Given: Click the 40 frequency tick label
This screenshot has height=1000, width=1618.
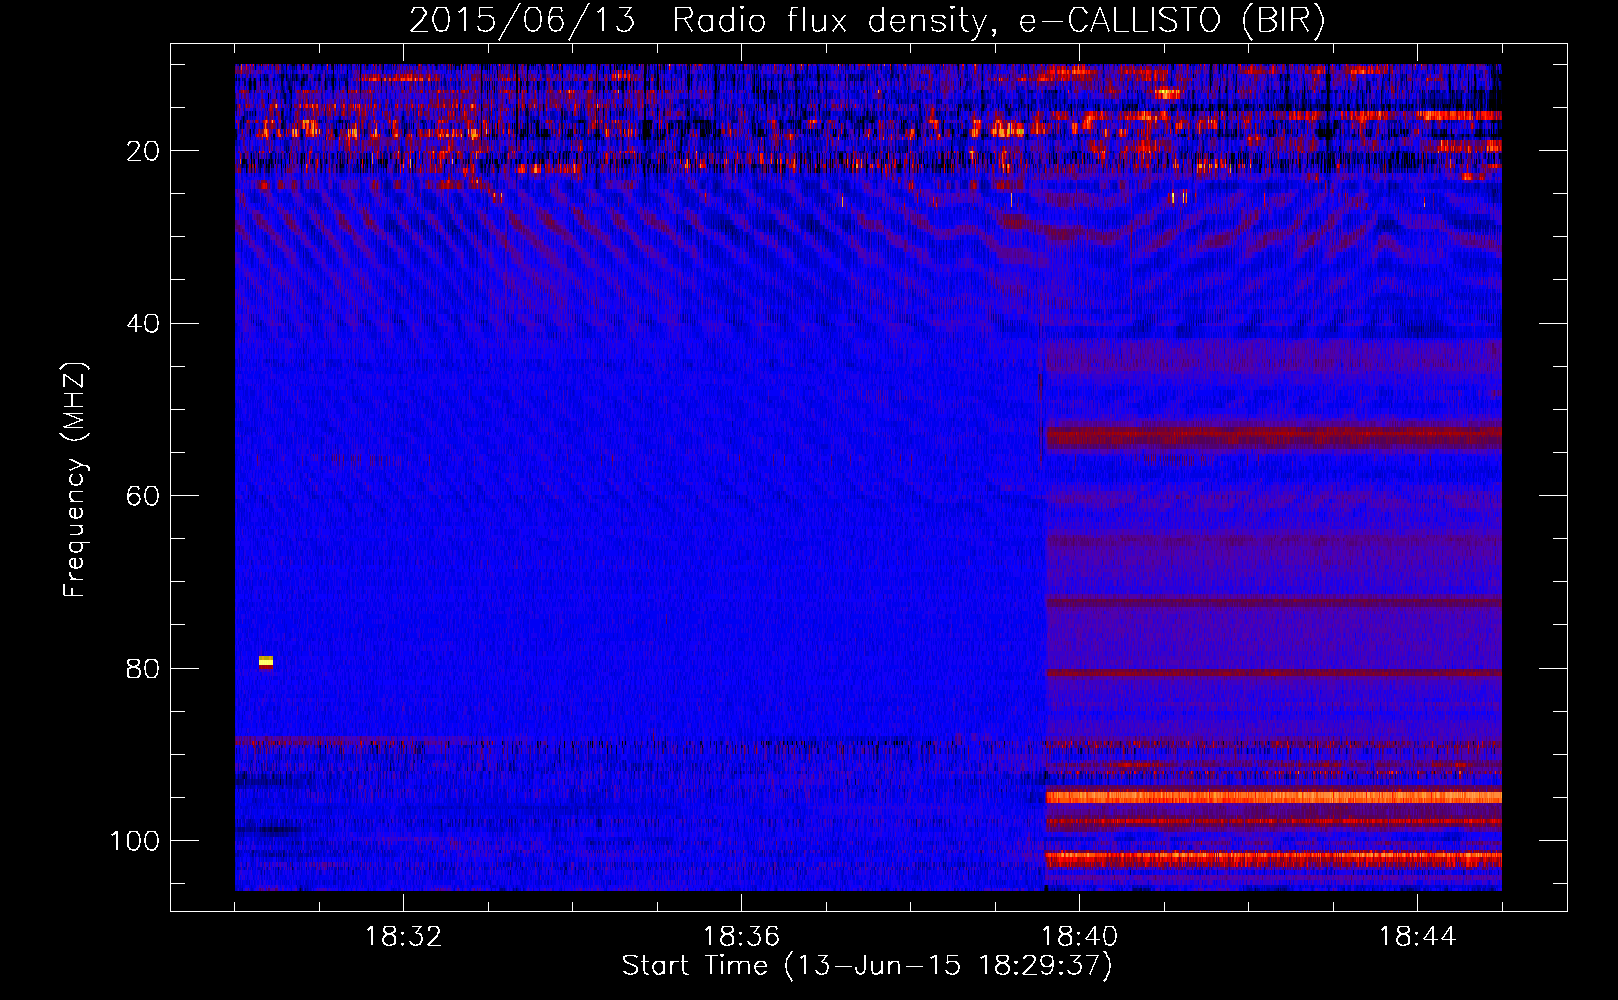Looking at the screenshot, I should [x=143, y=324].
